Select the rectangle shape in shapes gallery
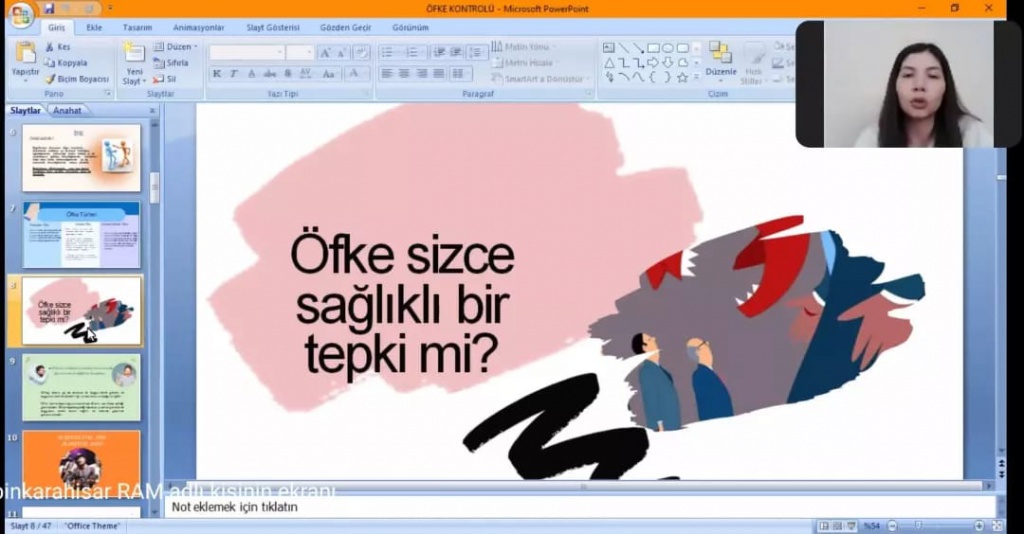Viewport: 1024px width, 534px height. pyautogui.click(x=653, y=47)
